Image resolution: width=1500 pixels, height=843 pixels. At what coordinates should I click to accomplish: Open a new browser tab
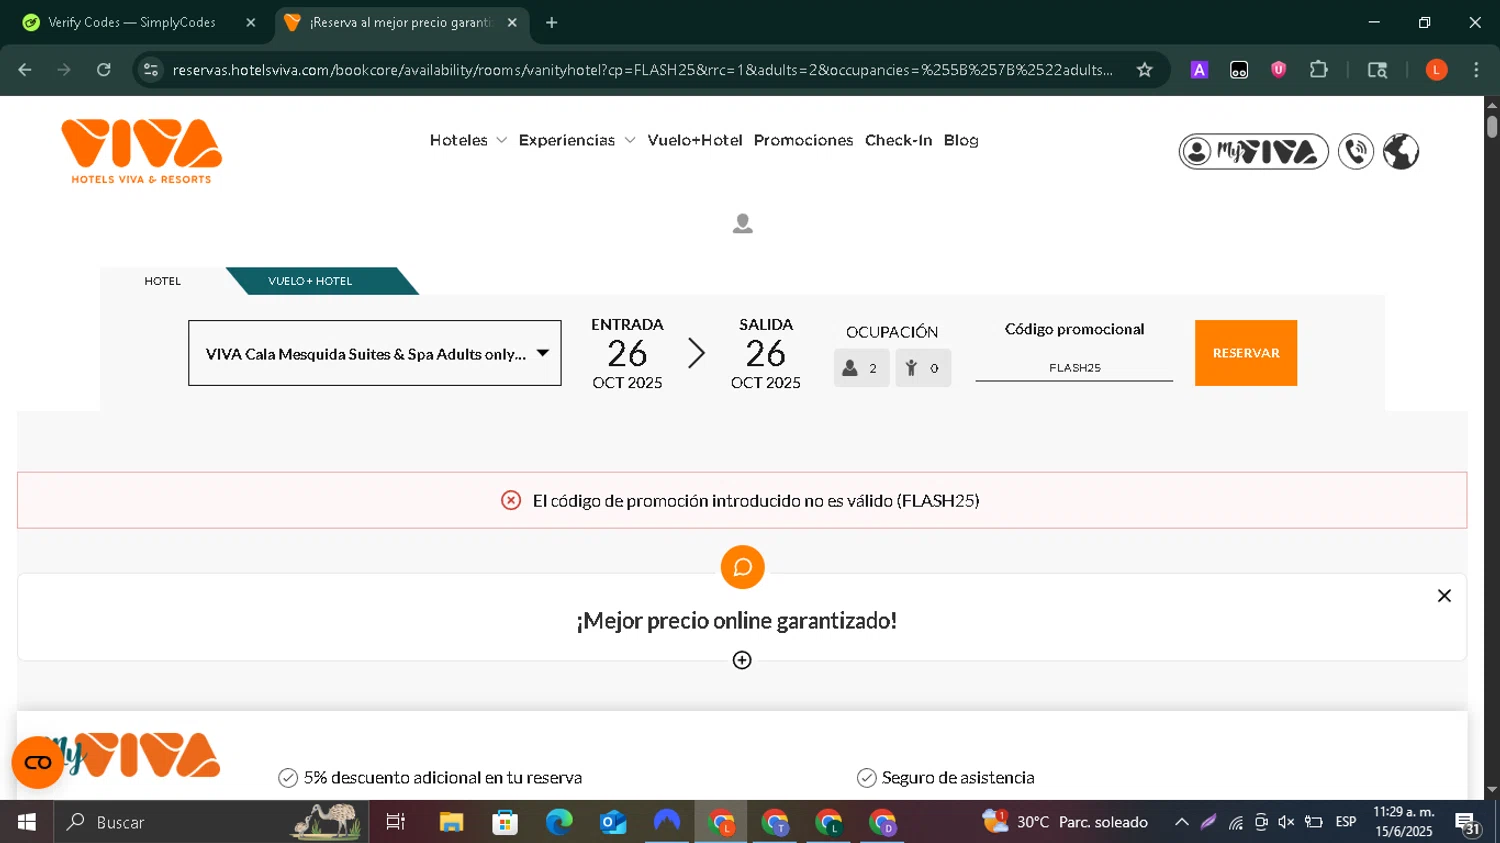[551, 22]
